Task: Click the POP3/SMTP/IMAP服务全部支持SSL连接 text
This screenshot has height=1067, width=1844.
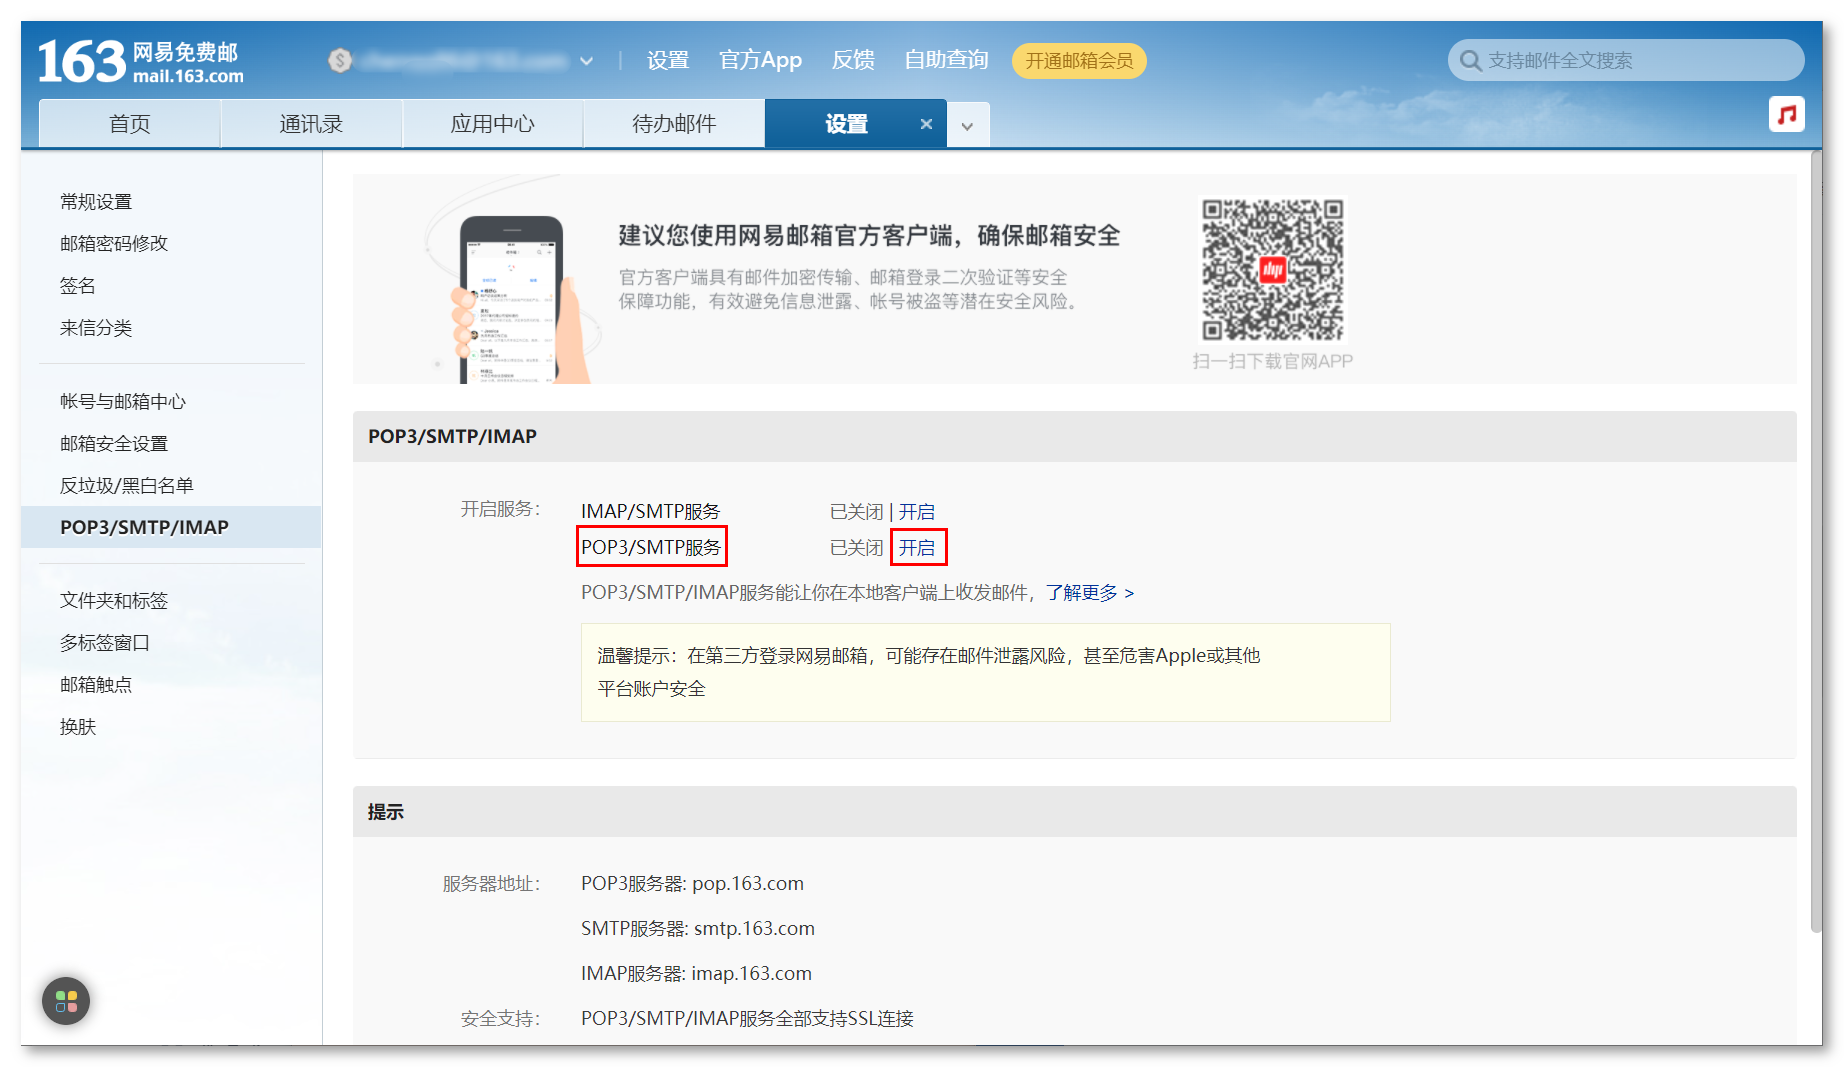Action: pos(748,1019)
